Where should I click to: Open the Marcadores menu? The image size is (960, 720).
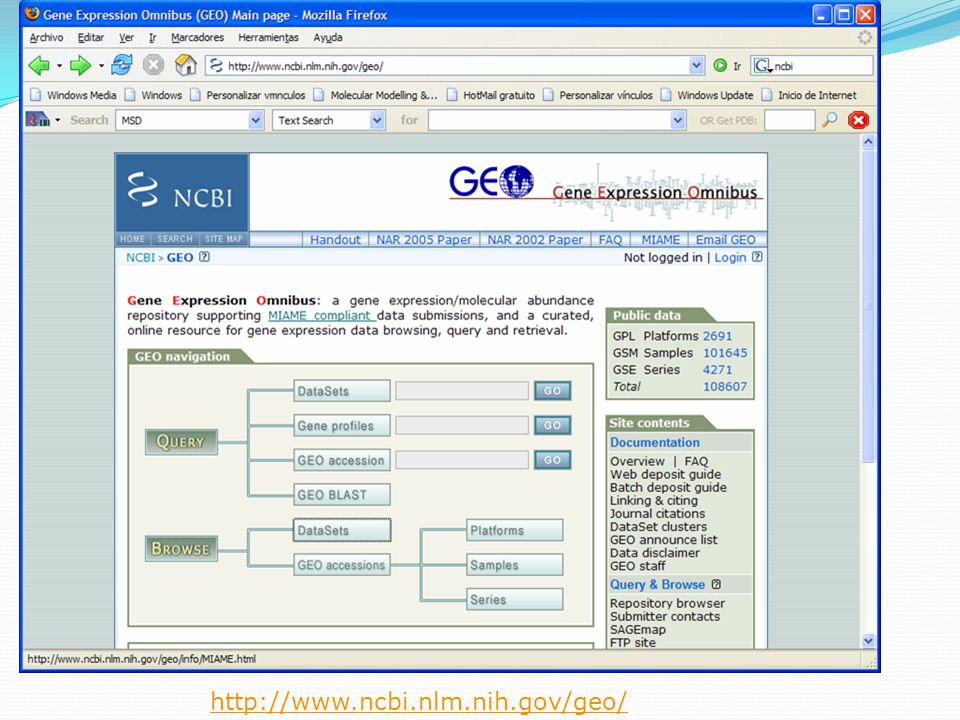(197, 37)
